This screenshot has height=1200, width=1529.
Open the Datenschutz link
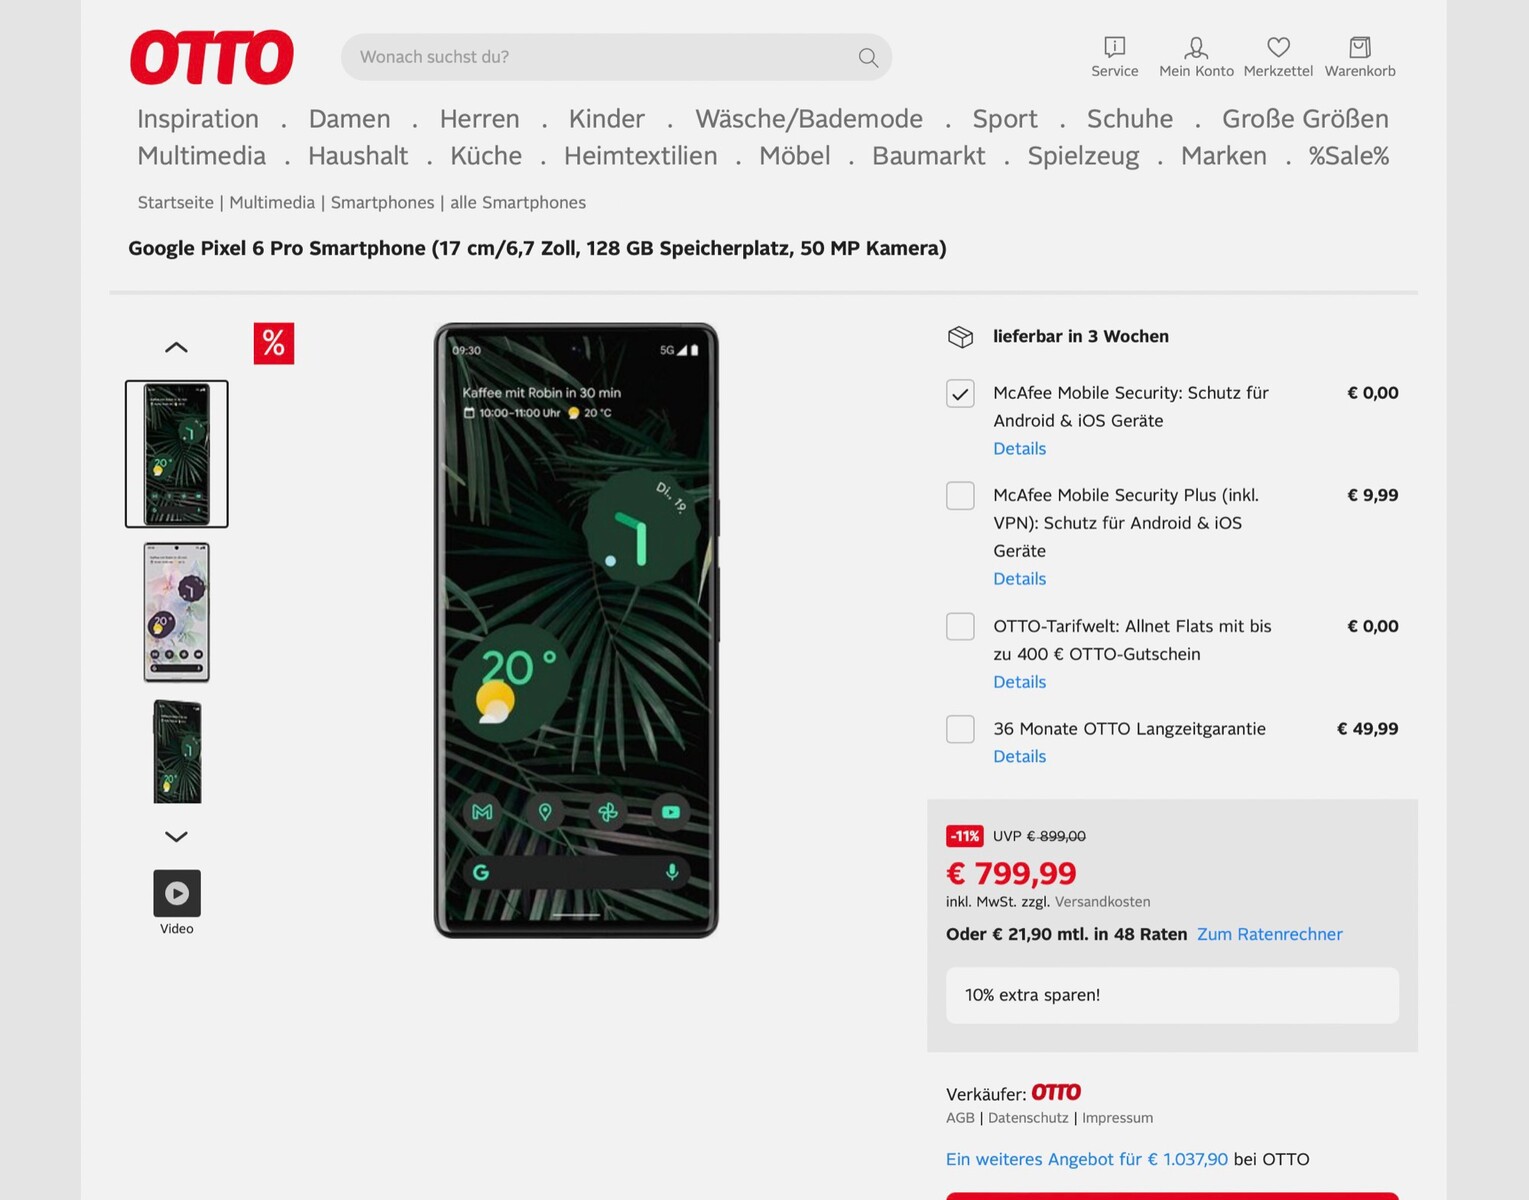pyautogui.click(x=1028, y=1118)
